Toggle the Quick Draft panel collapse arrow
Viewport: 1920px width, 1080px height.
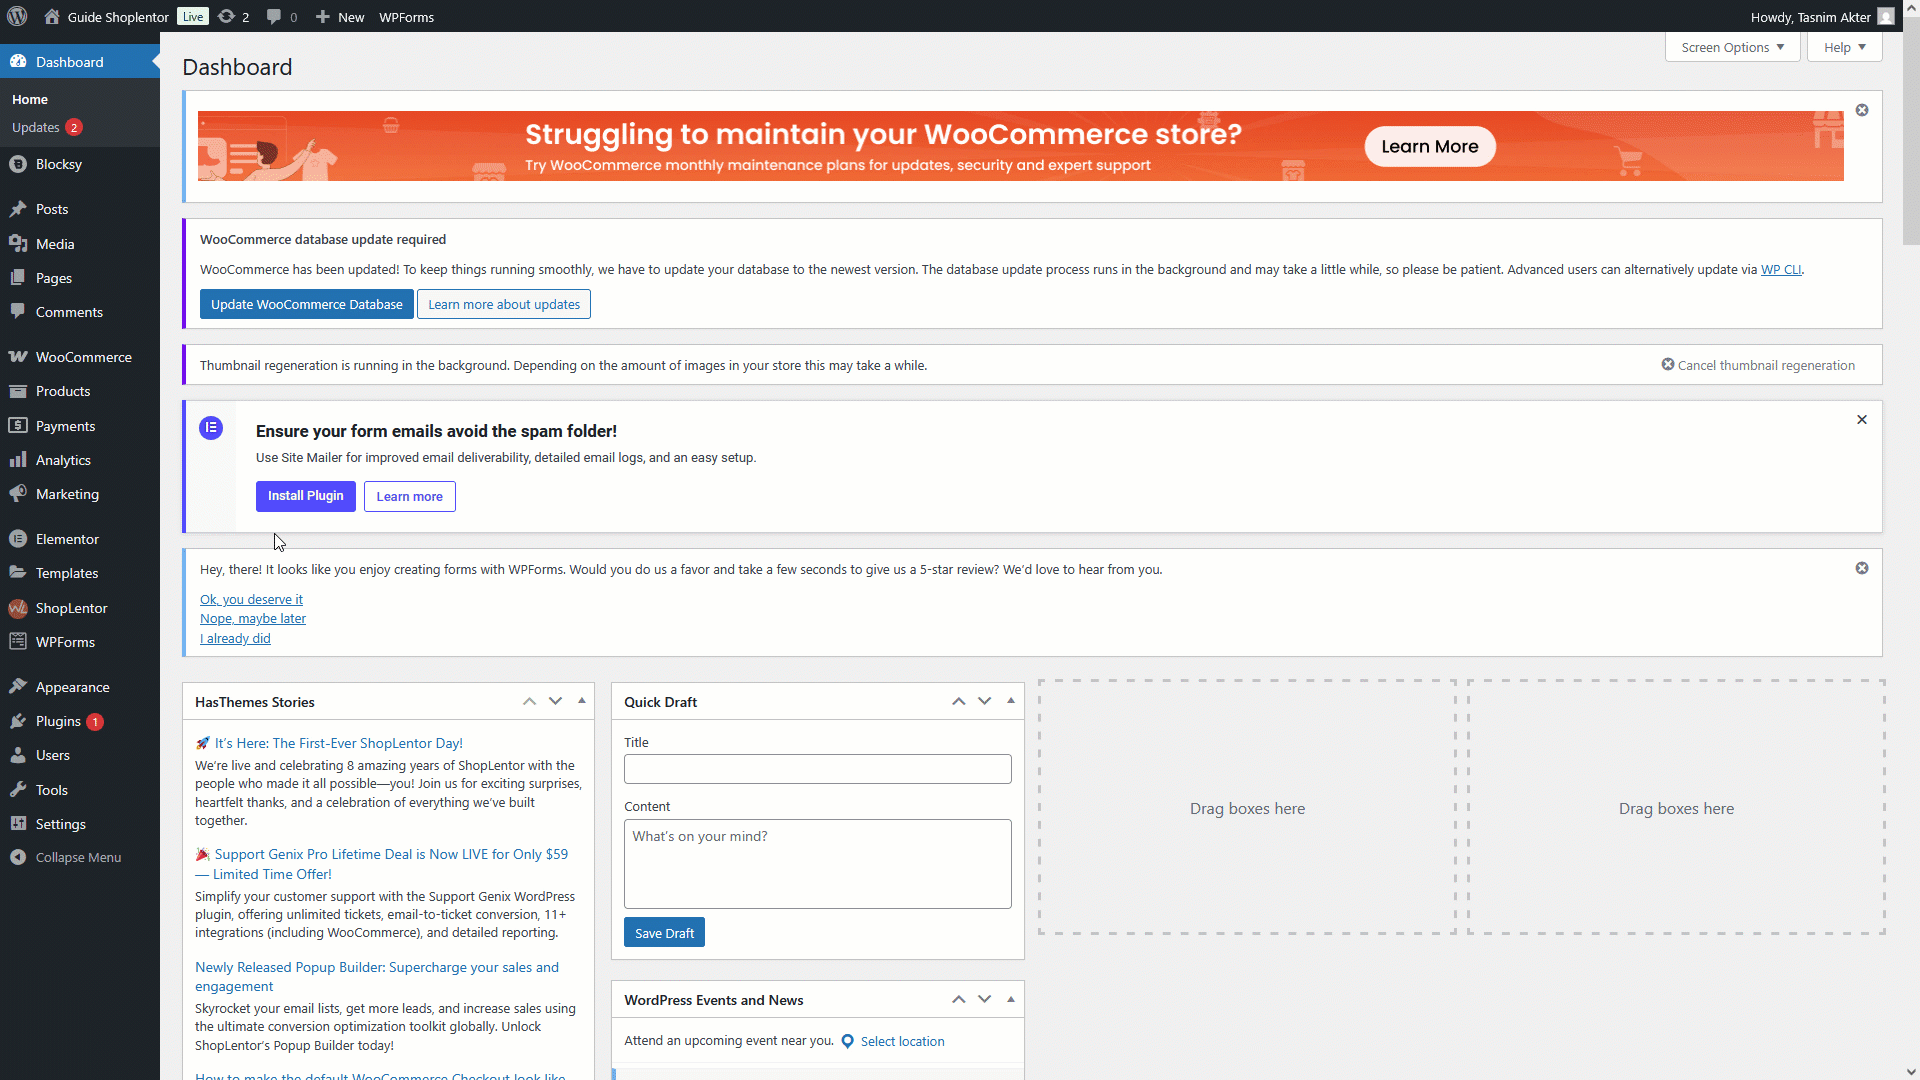[x=1011, y=701]
